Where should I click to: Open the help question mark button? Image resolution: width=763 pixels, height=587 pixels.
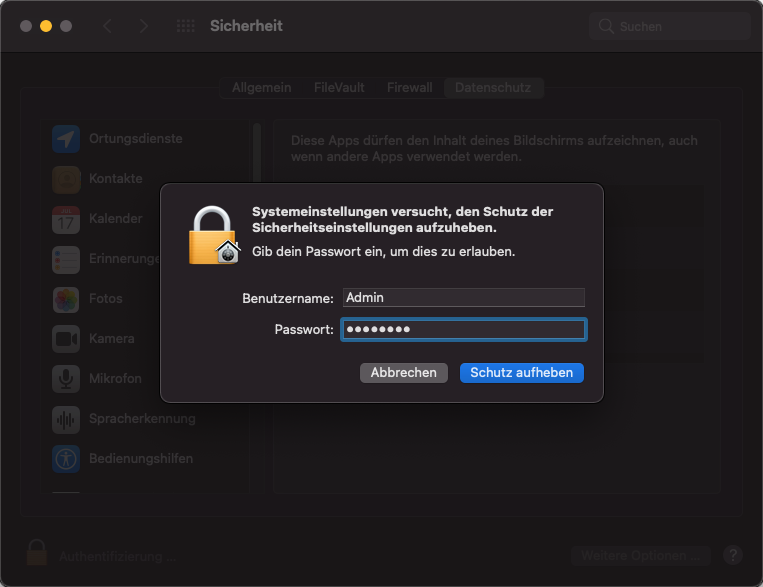click(732, 555)
